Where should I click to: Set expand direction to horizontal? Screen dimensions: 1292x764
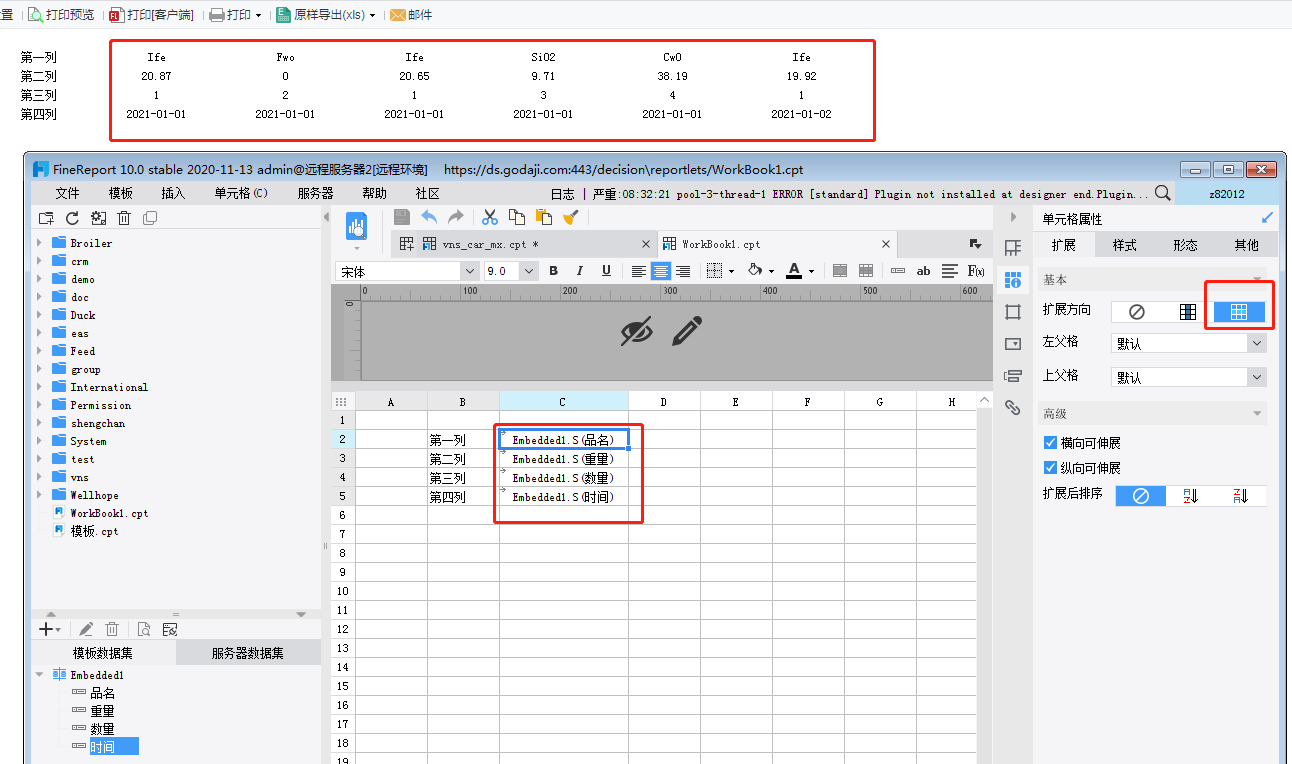pos(1239,312)
